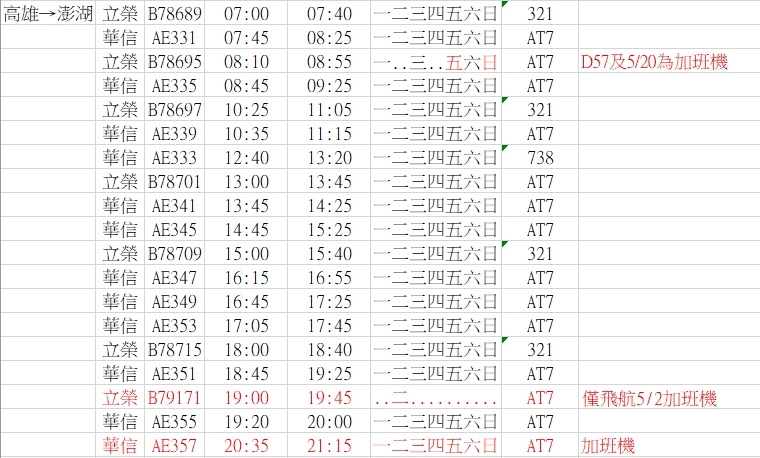Screen dimensions: 760x458
Task: Click flight number B78709
Action: tap(174, 253)
